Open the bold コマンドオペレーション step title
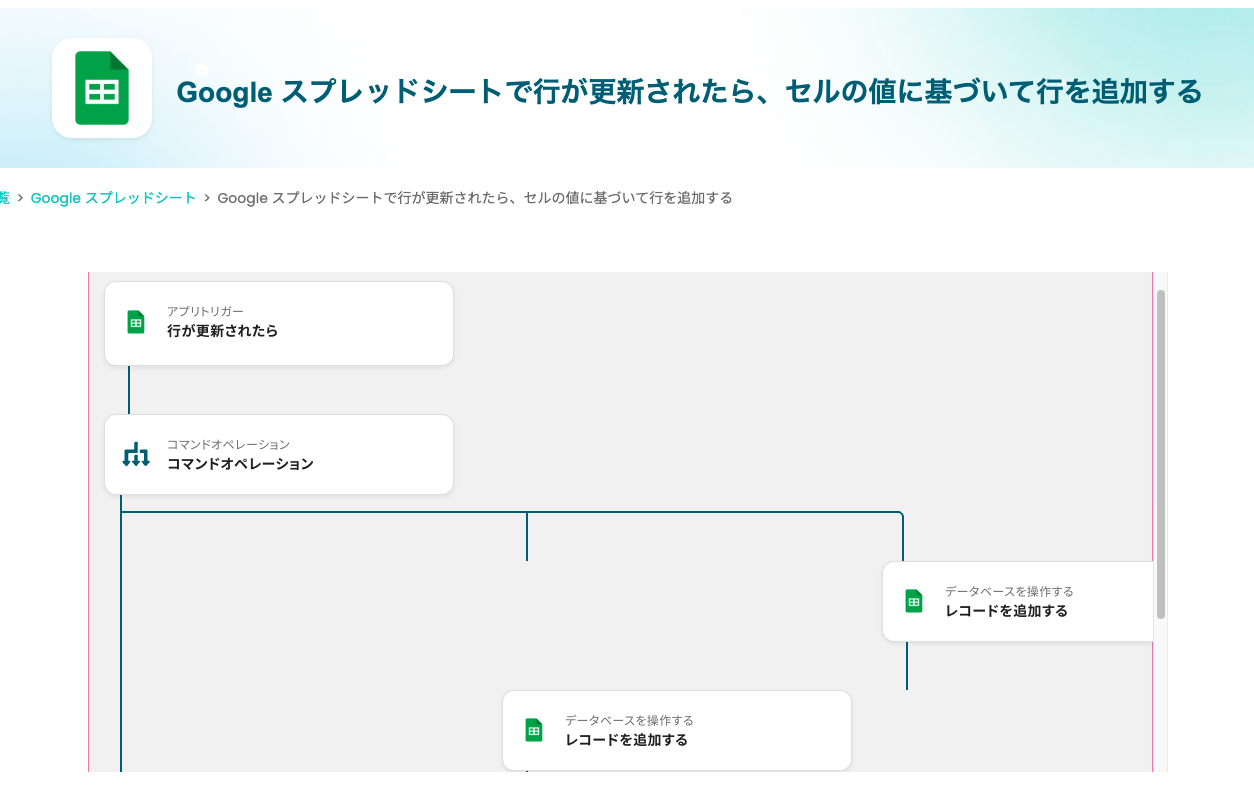1254x800 pixels. (240, 464)
